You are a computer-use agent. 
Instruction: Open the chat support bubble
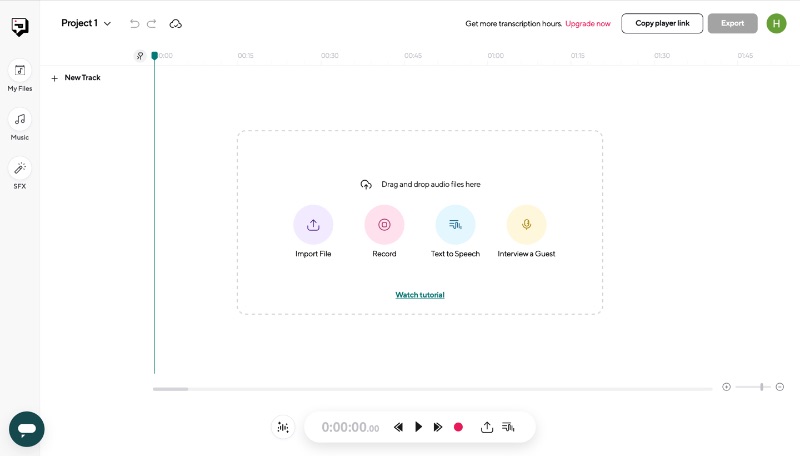(x=27, y=429)
